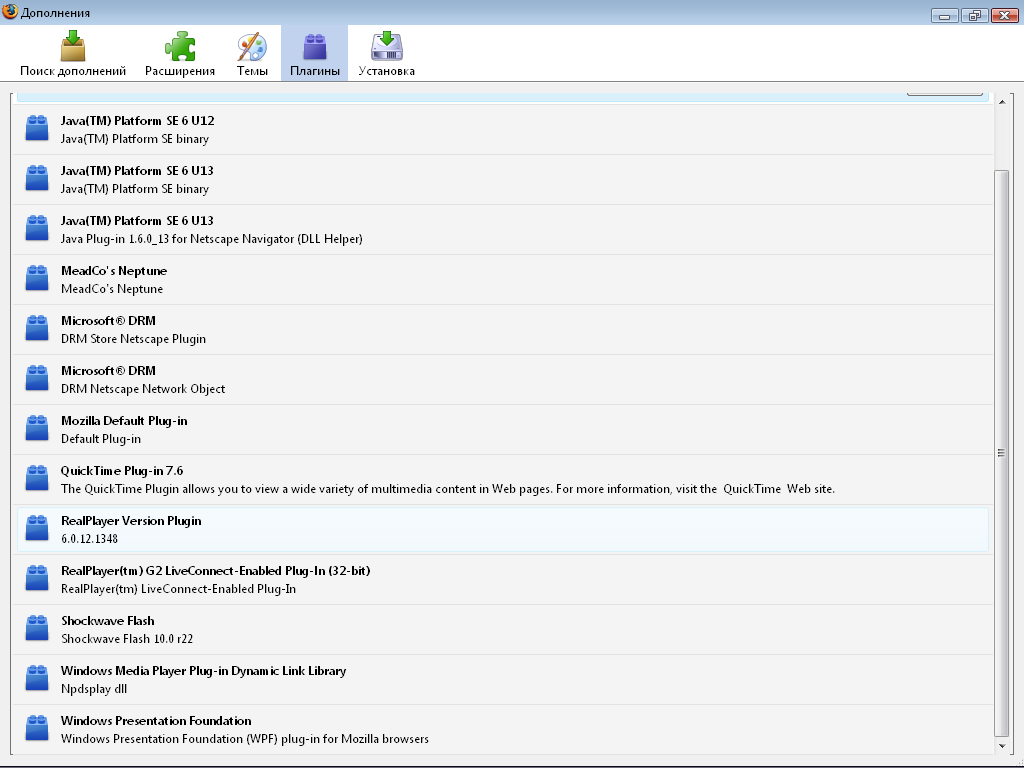Select text 'Java Plug-in 1.6.0_13 for Netscape Navigator'
This screenshot has width=1024, height=768.
178,239
